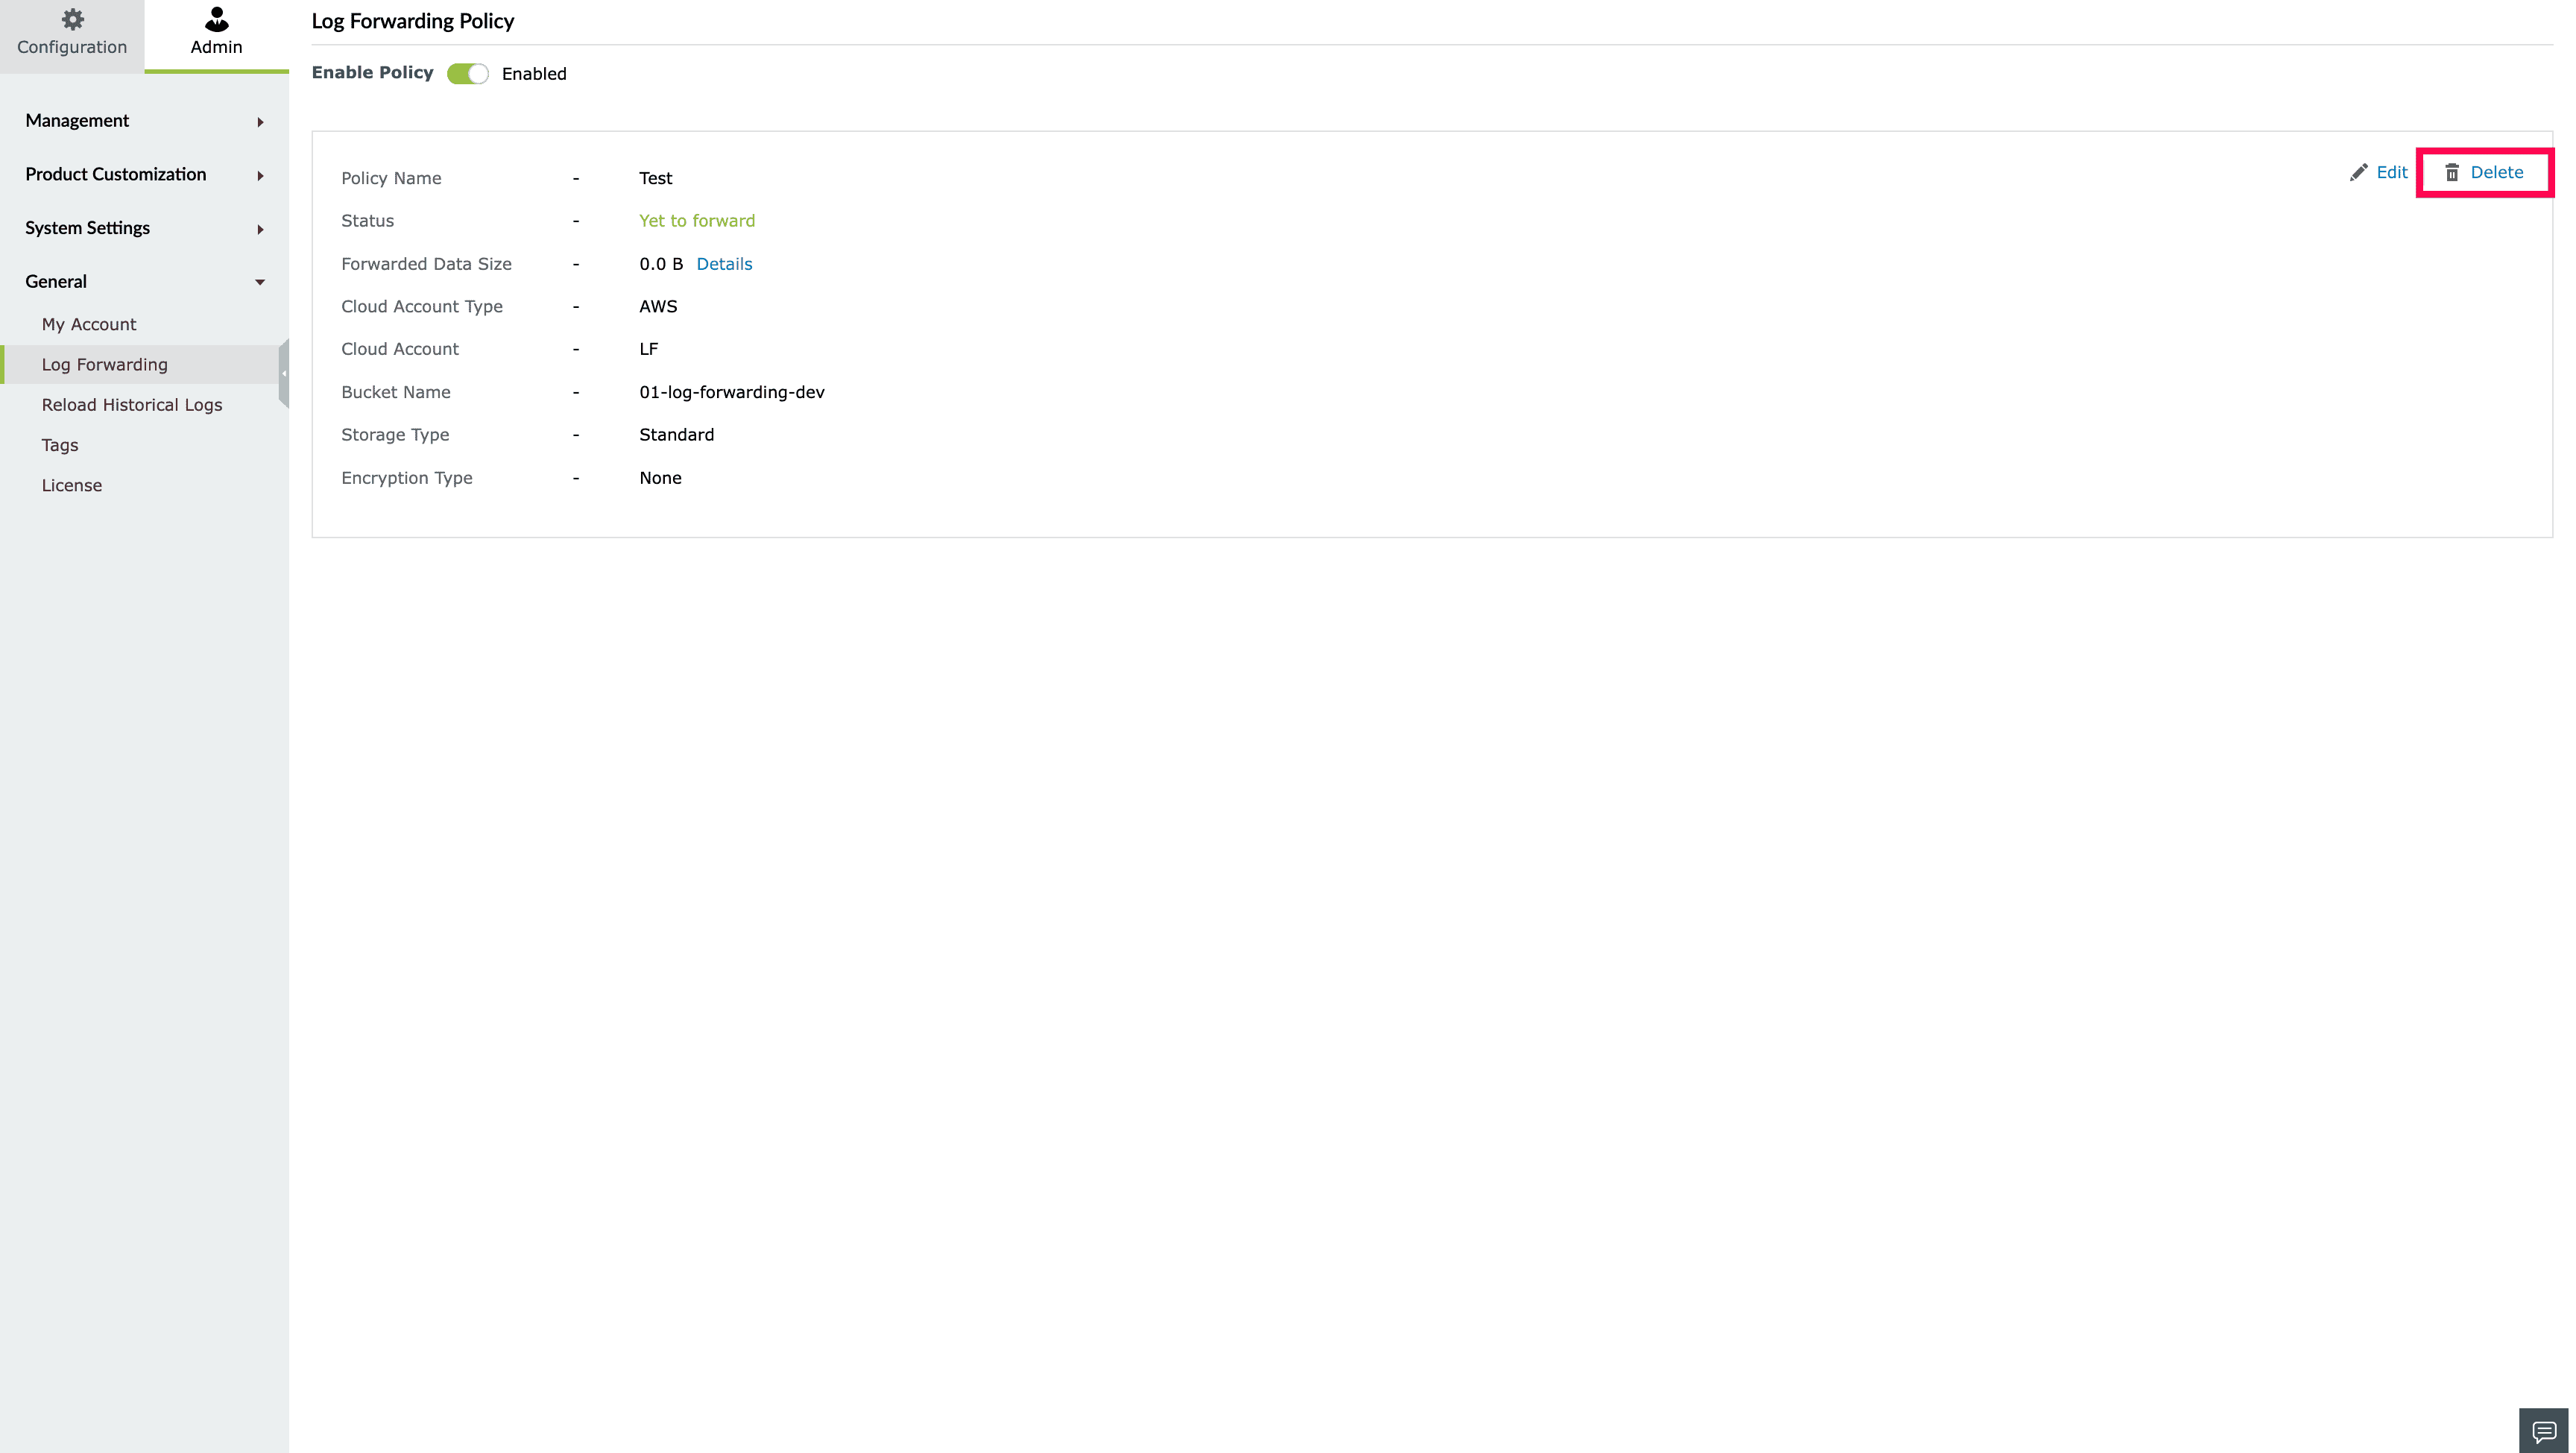
Task: Expand the Management menu arrow
Action: [260, 122]
